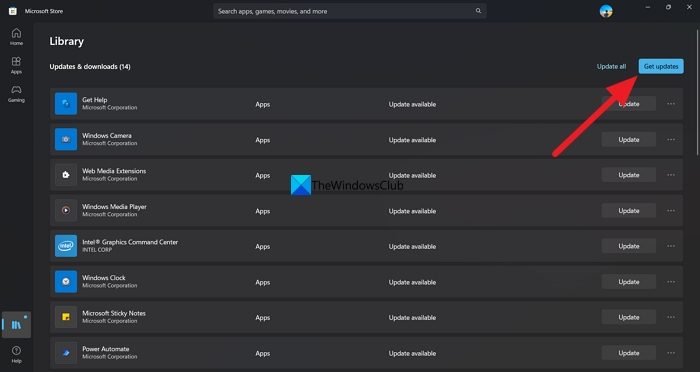Update Windows Media Player

[629, 210]
